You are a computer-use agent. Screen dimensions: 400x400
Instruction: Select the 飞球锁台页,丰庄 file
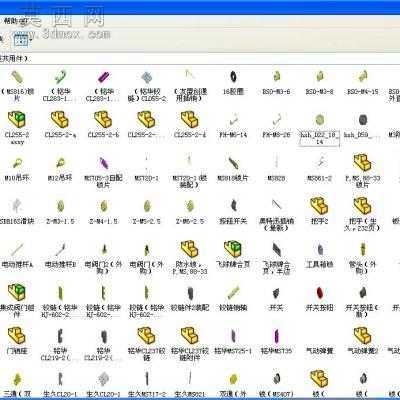coord(276,249)
